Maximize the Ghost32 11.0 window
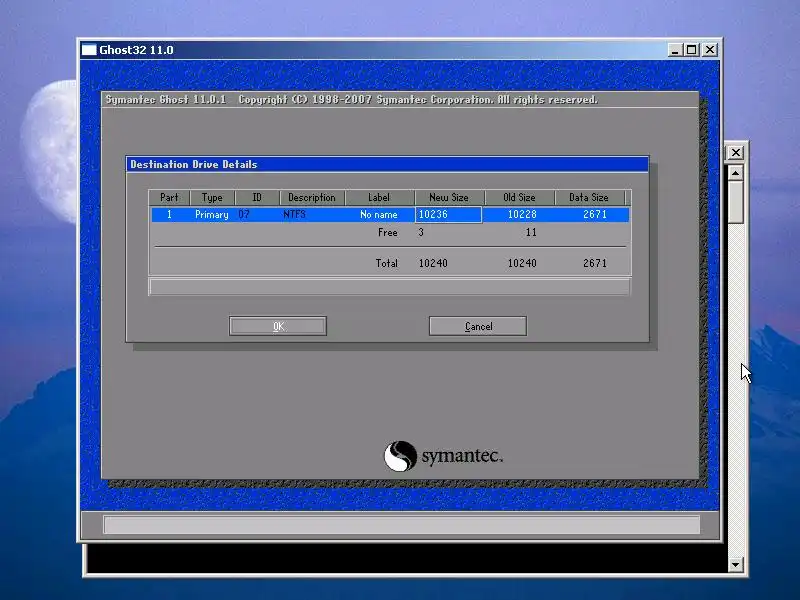This screenshot has height=600, width=800. [691, 49]
